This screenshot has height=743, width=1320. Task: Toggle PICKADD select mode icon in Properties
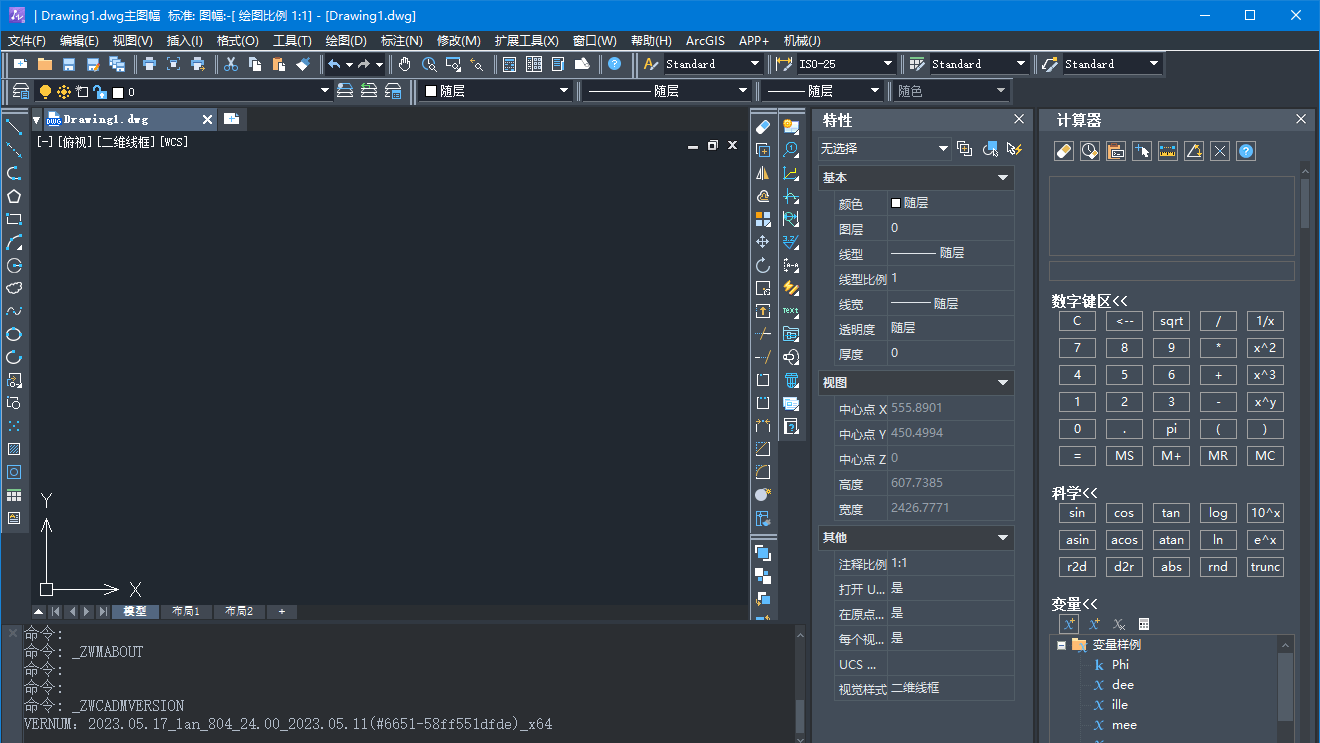964,149
